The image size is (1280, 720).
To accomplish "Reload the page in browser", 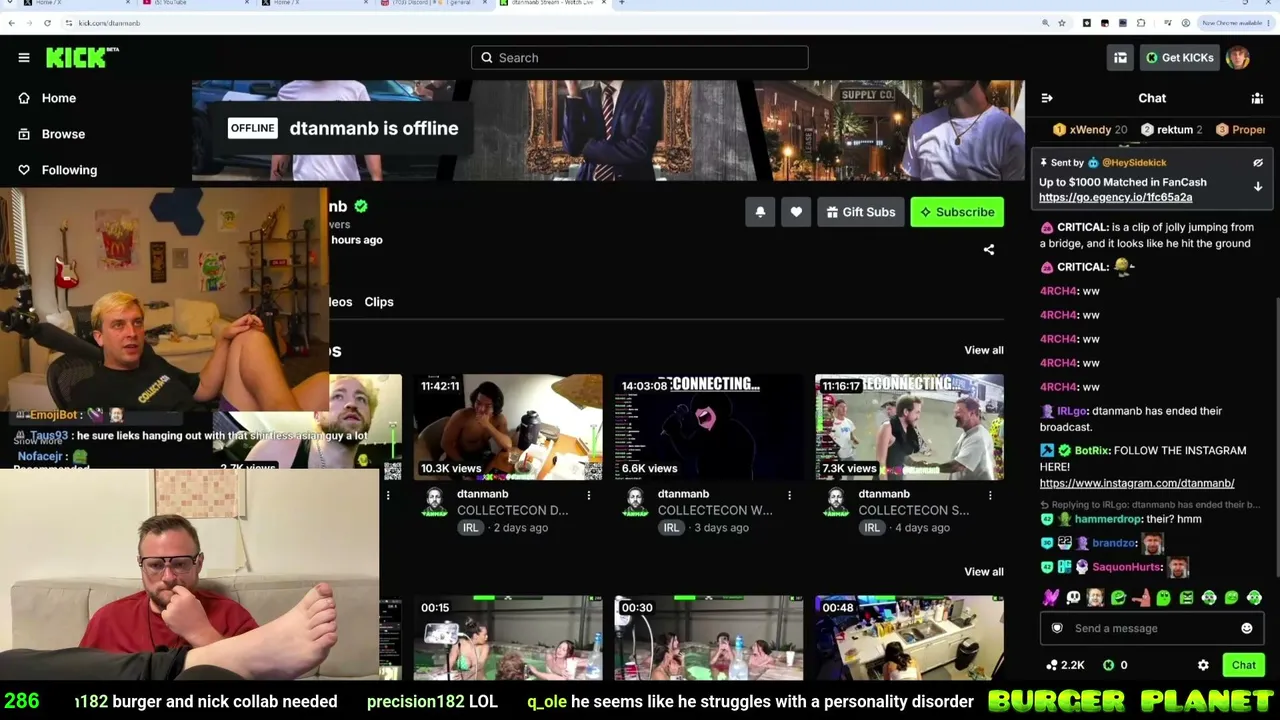I will point(47,23).
